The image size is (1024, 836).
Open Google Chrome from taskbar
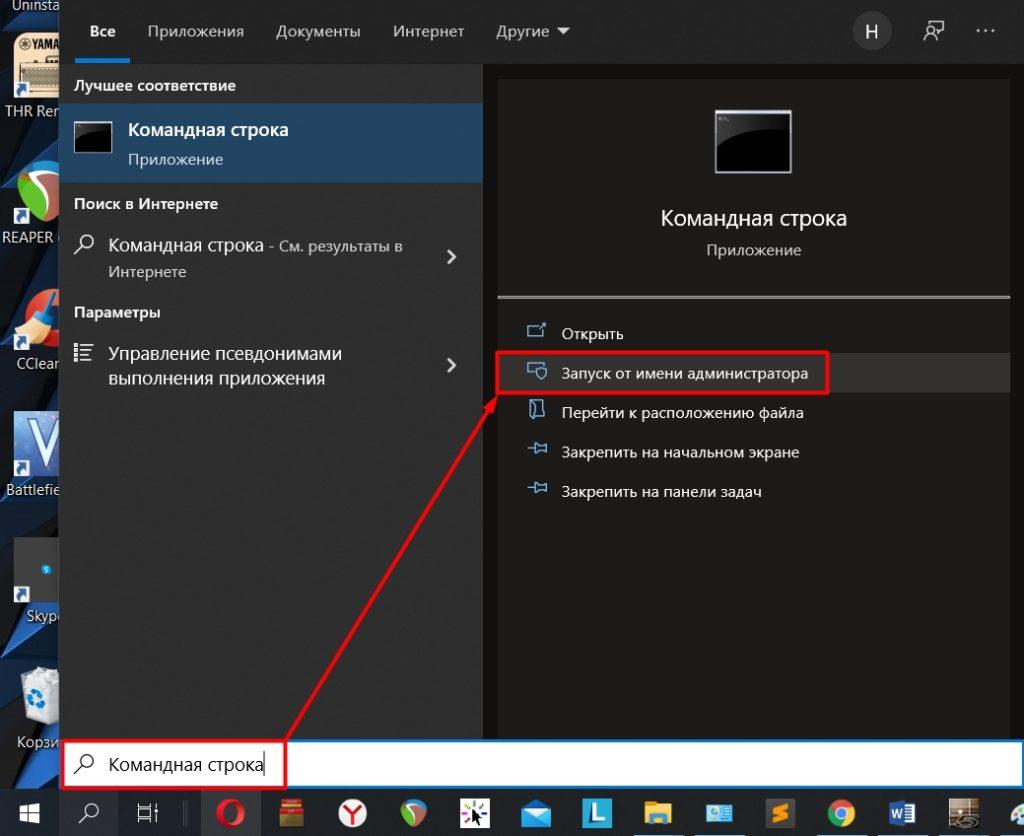pyautogui.click(x=841, y=814)
